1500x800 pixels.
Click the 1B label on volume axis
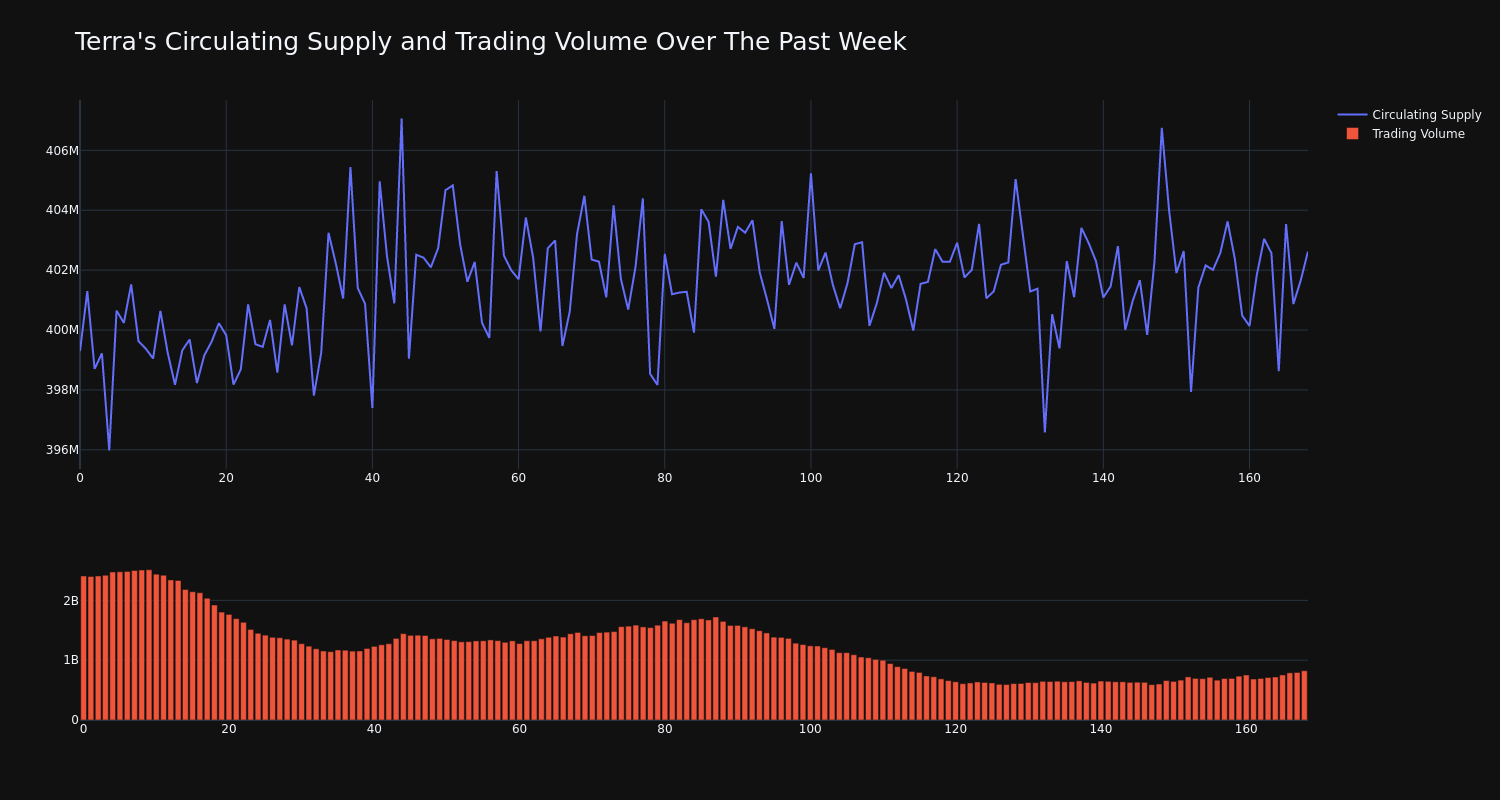coord(71,660)
